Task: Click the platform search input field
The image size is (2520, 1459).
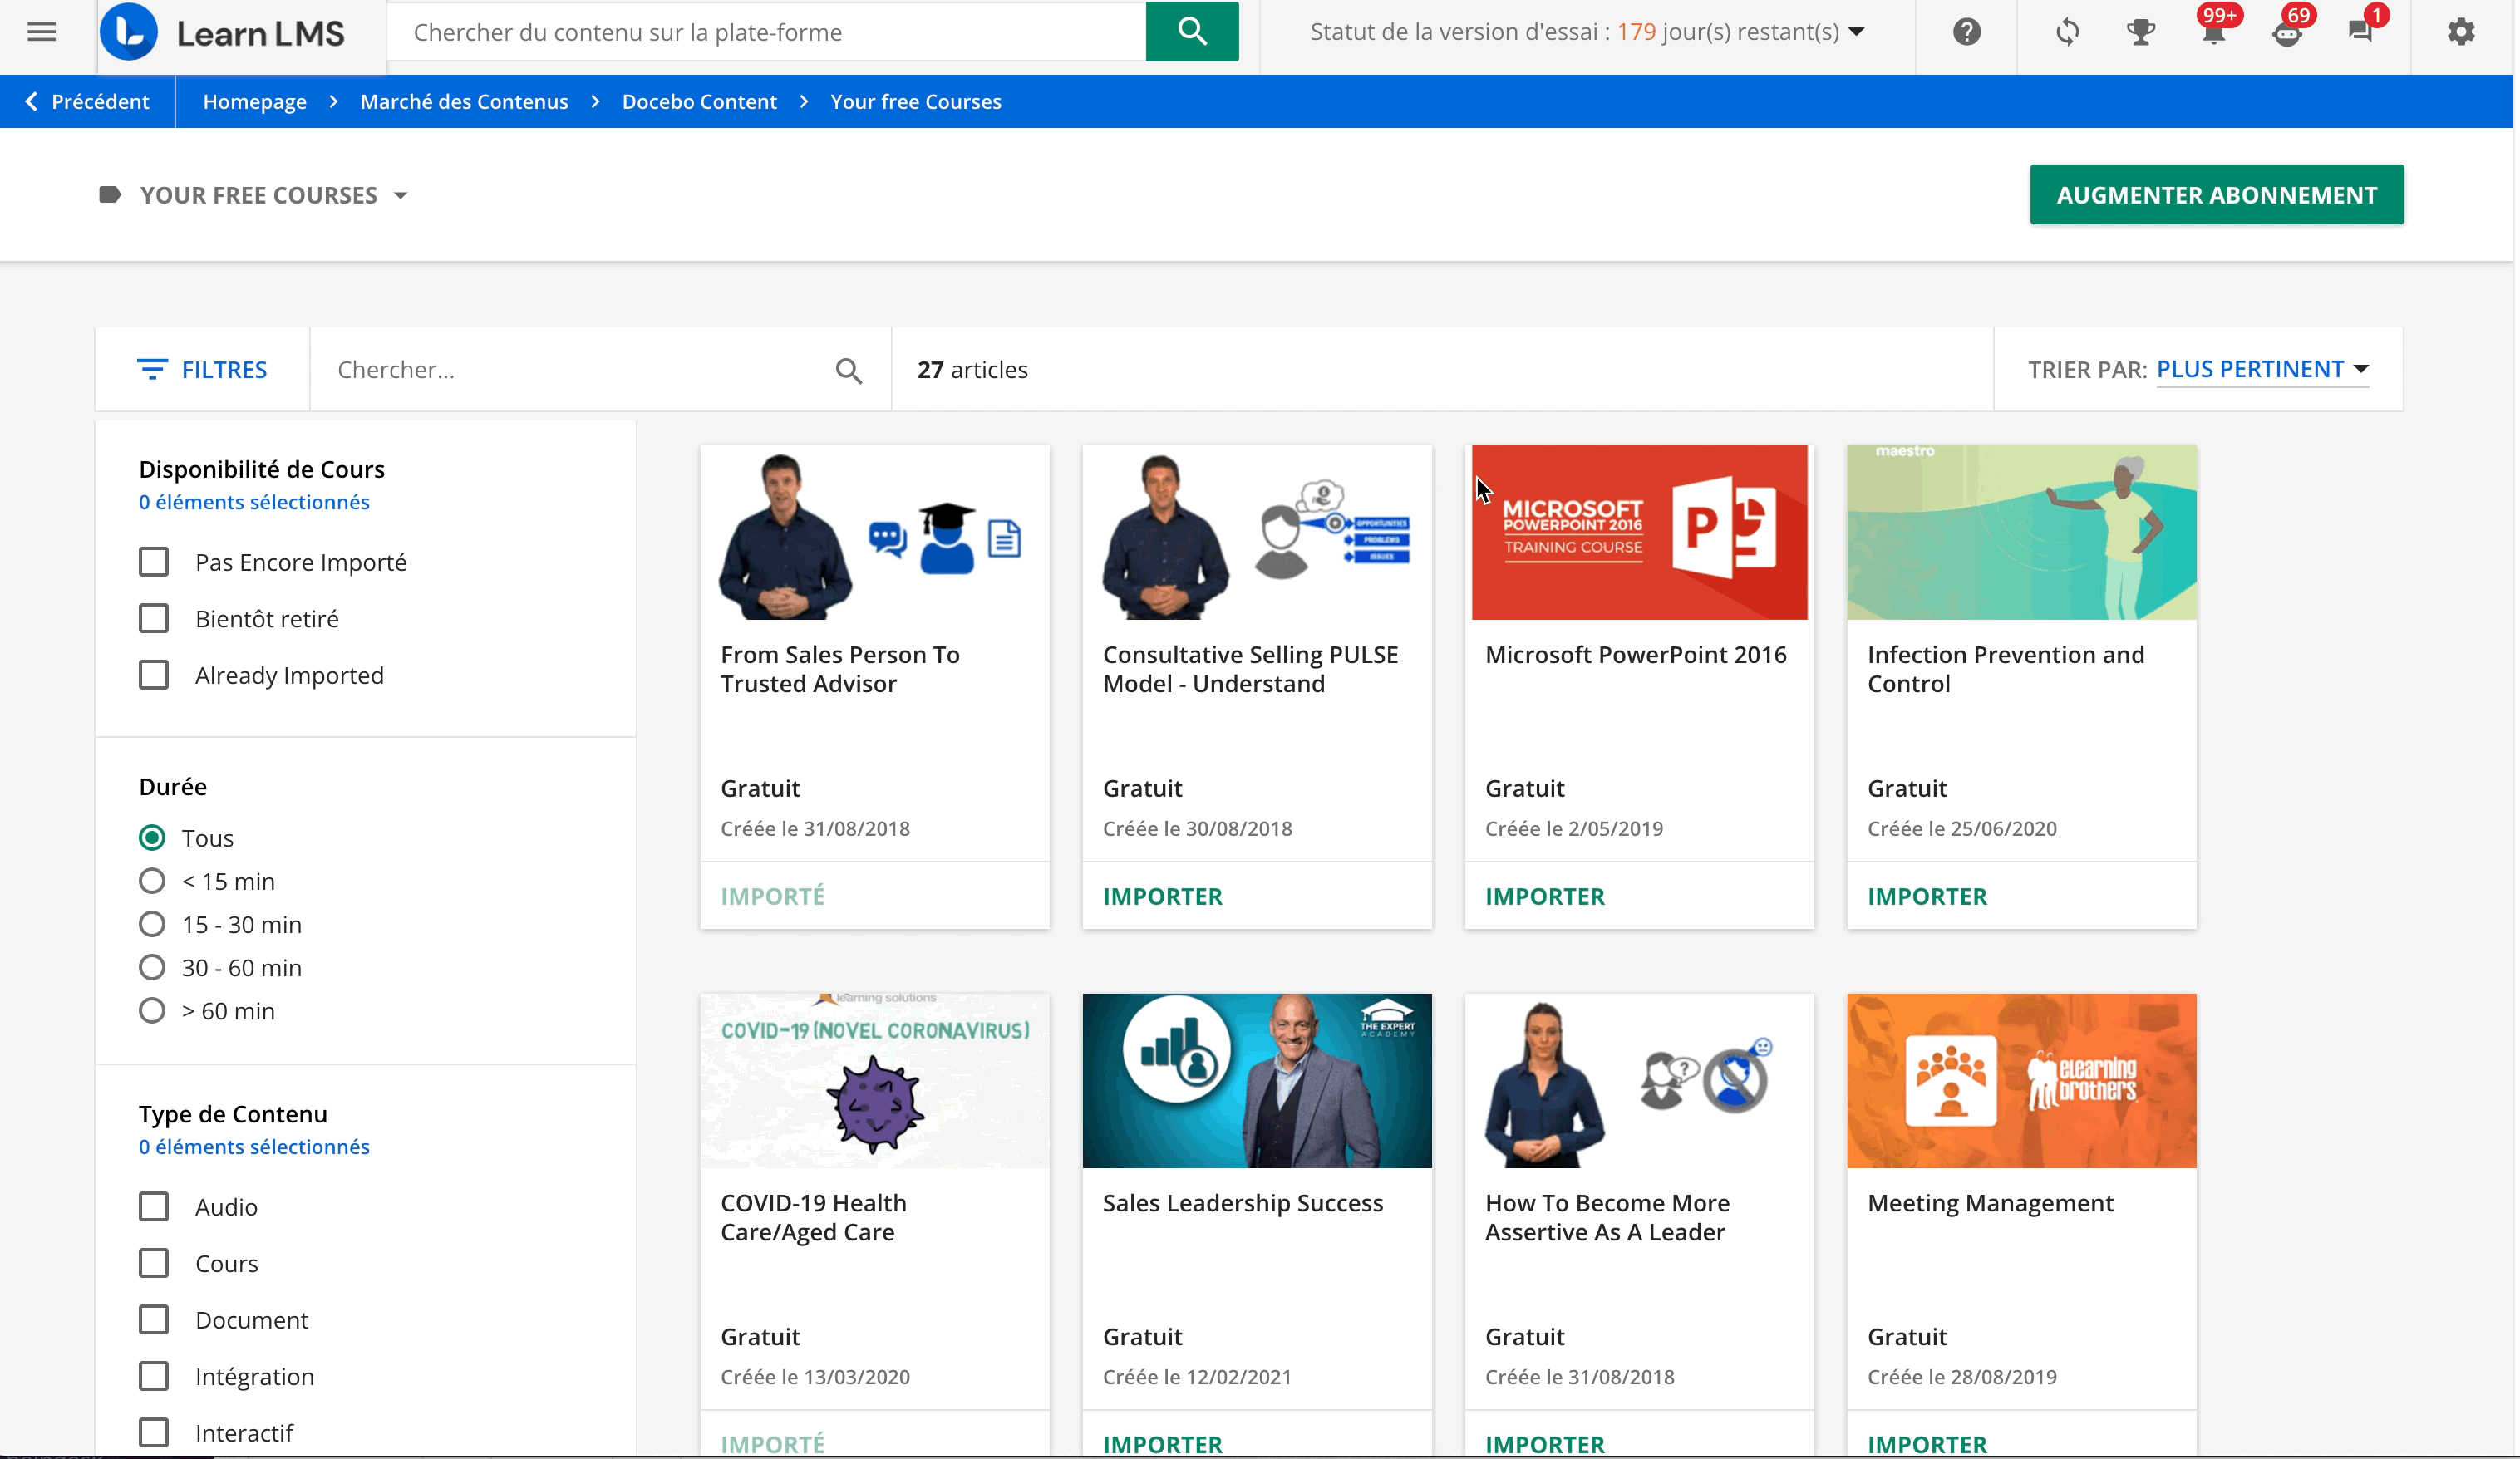Action: pyautogui.click(x=766, y=32)
